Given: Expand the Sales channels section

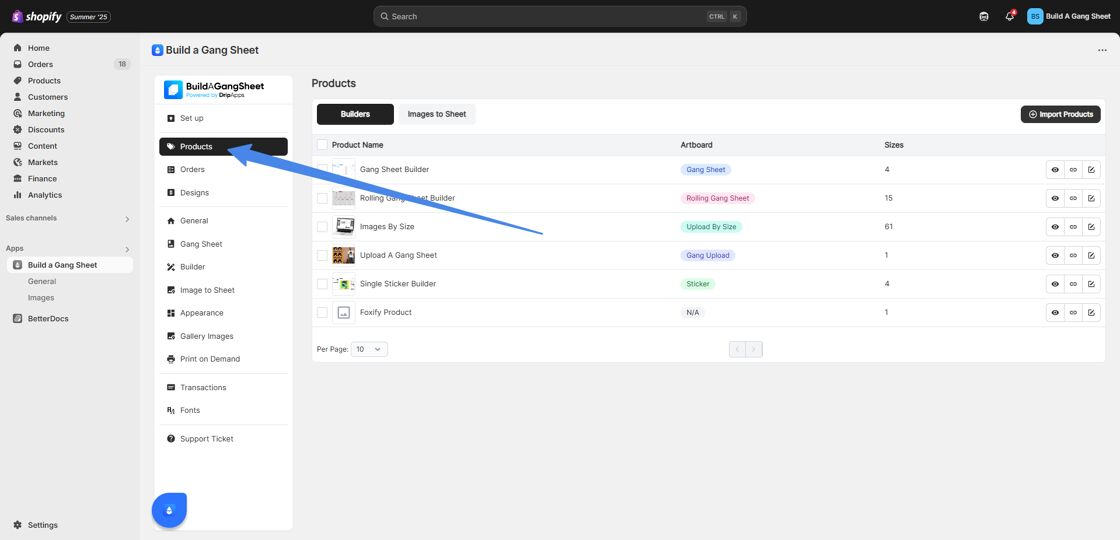Looking at the screenshot, I should click(127, 219).
